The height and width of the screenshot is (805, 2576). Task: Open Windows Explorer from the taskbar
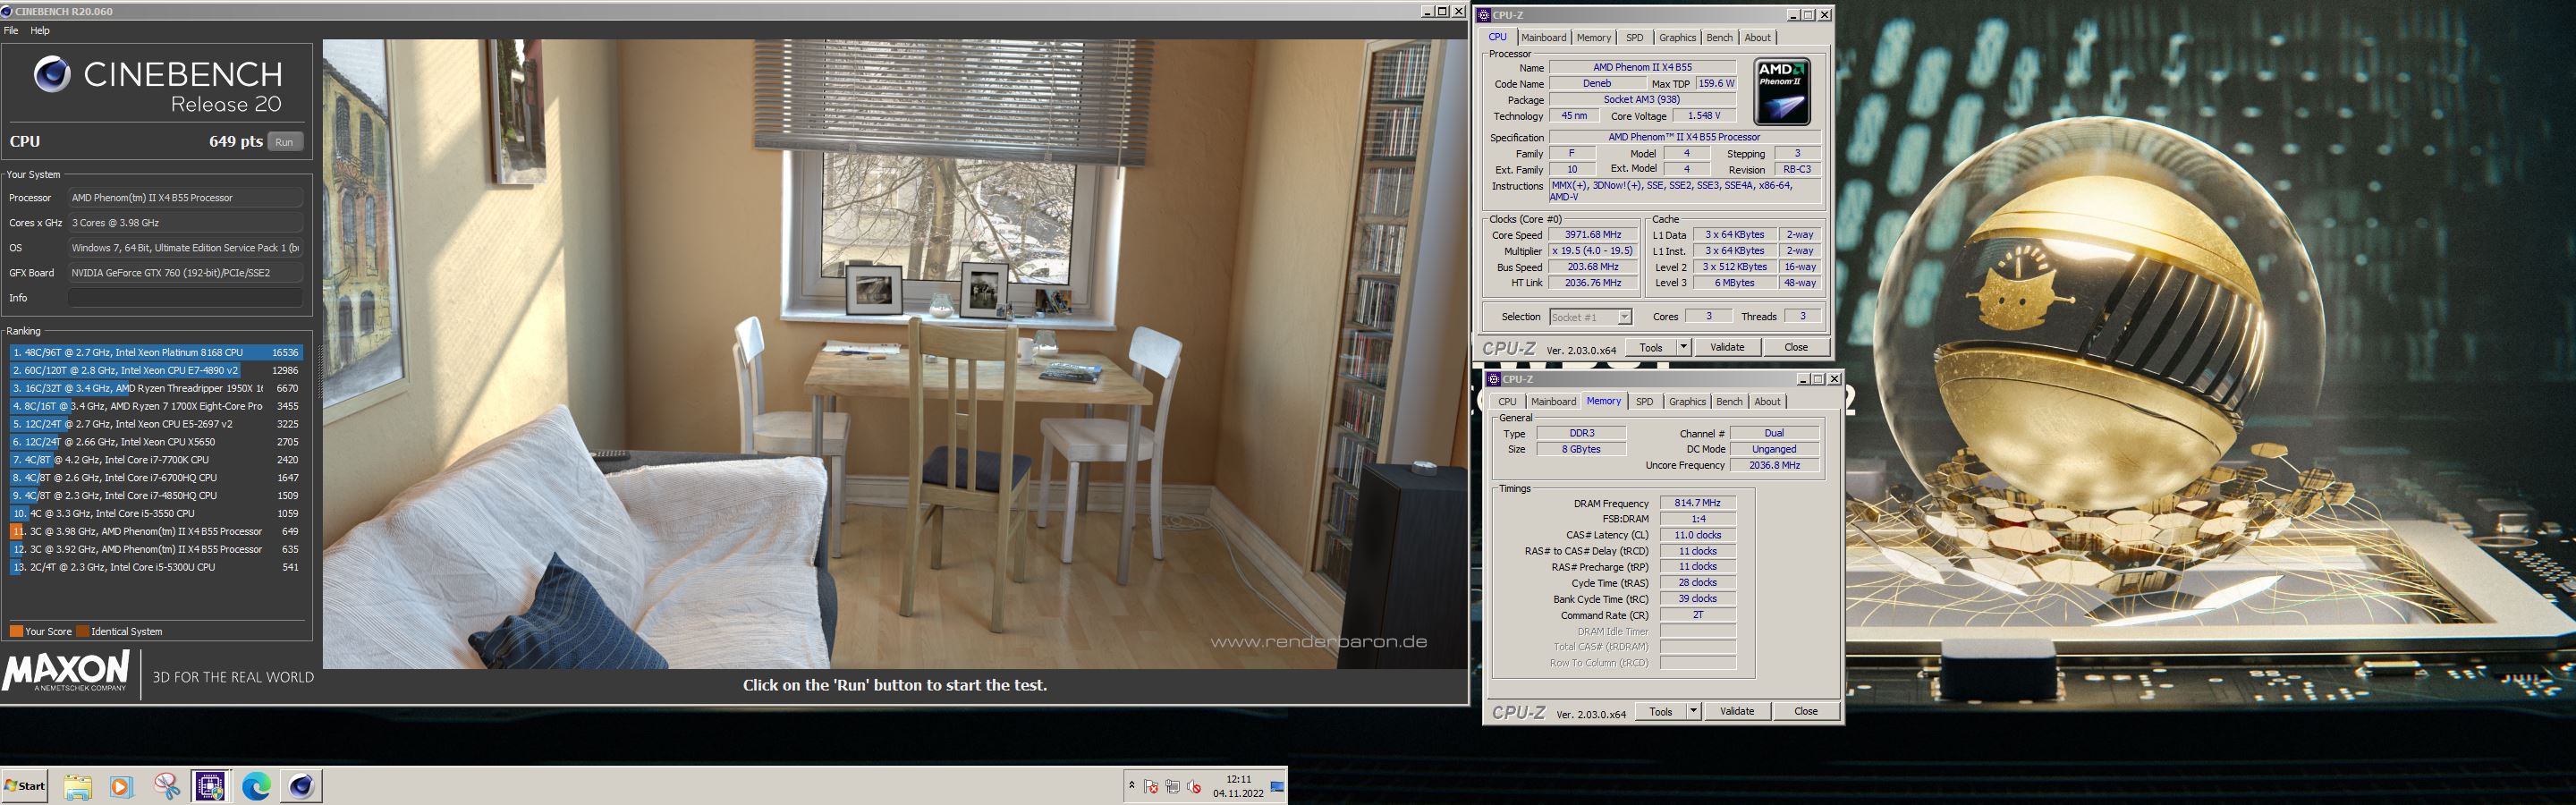point(78,786)
